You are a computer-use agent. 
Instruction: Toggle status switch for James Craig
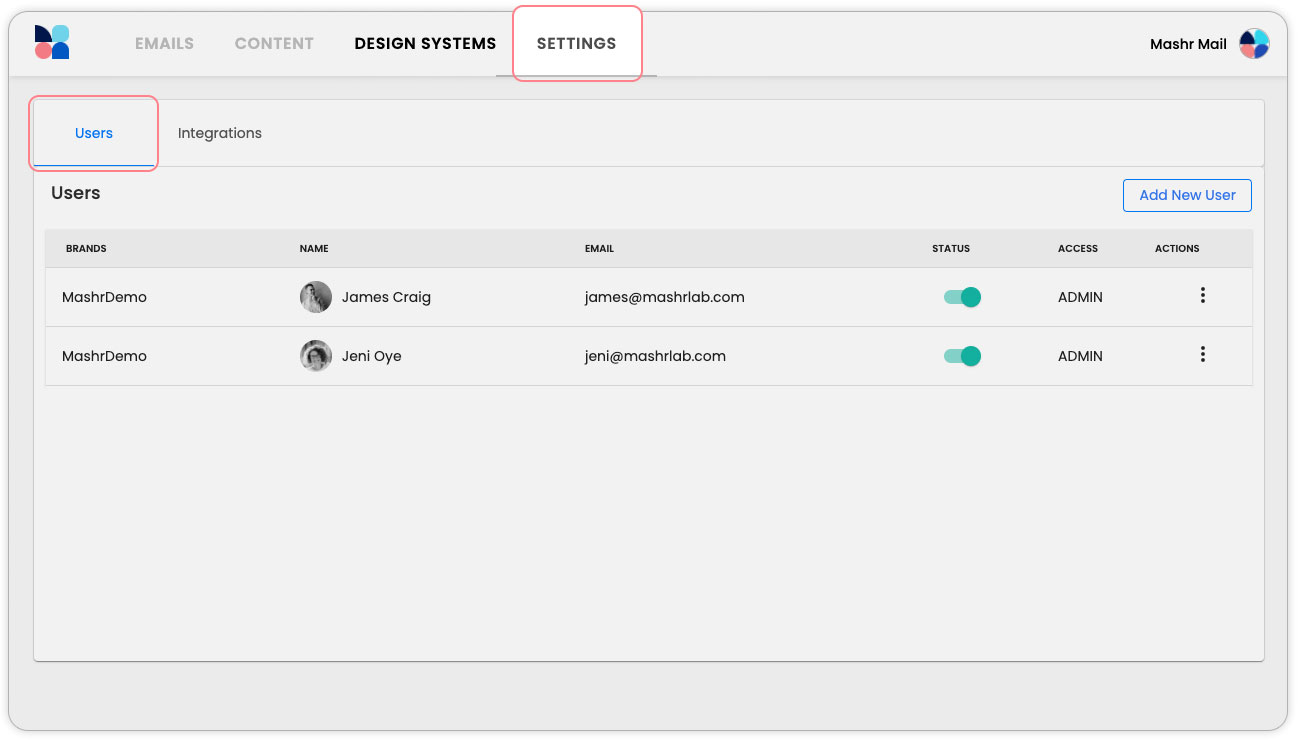(962, 297)
